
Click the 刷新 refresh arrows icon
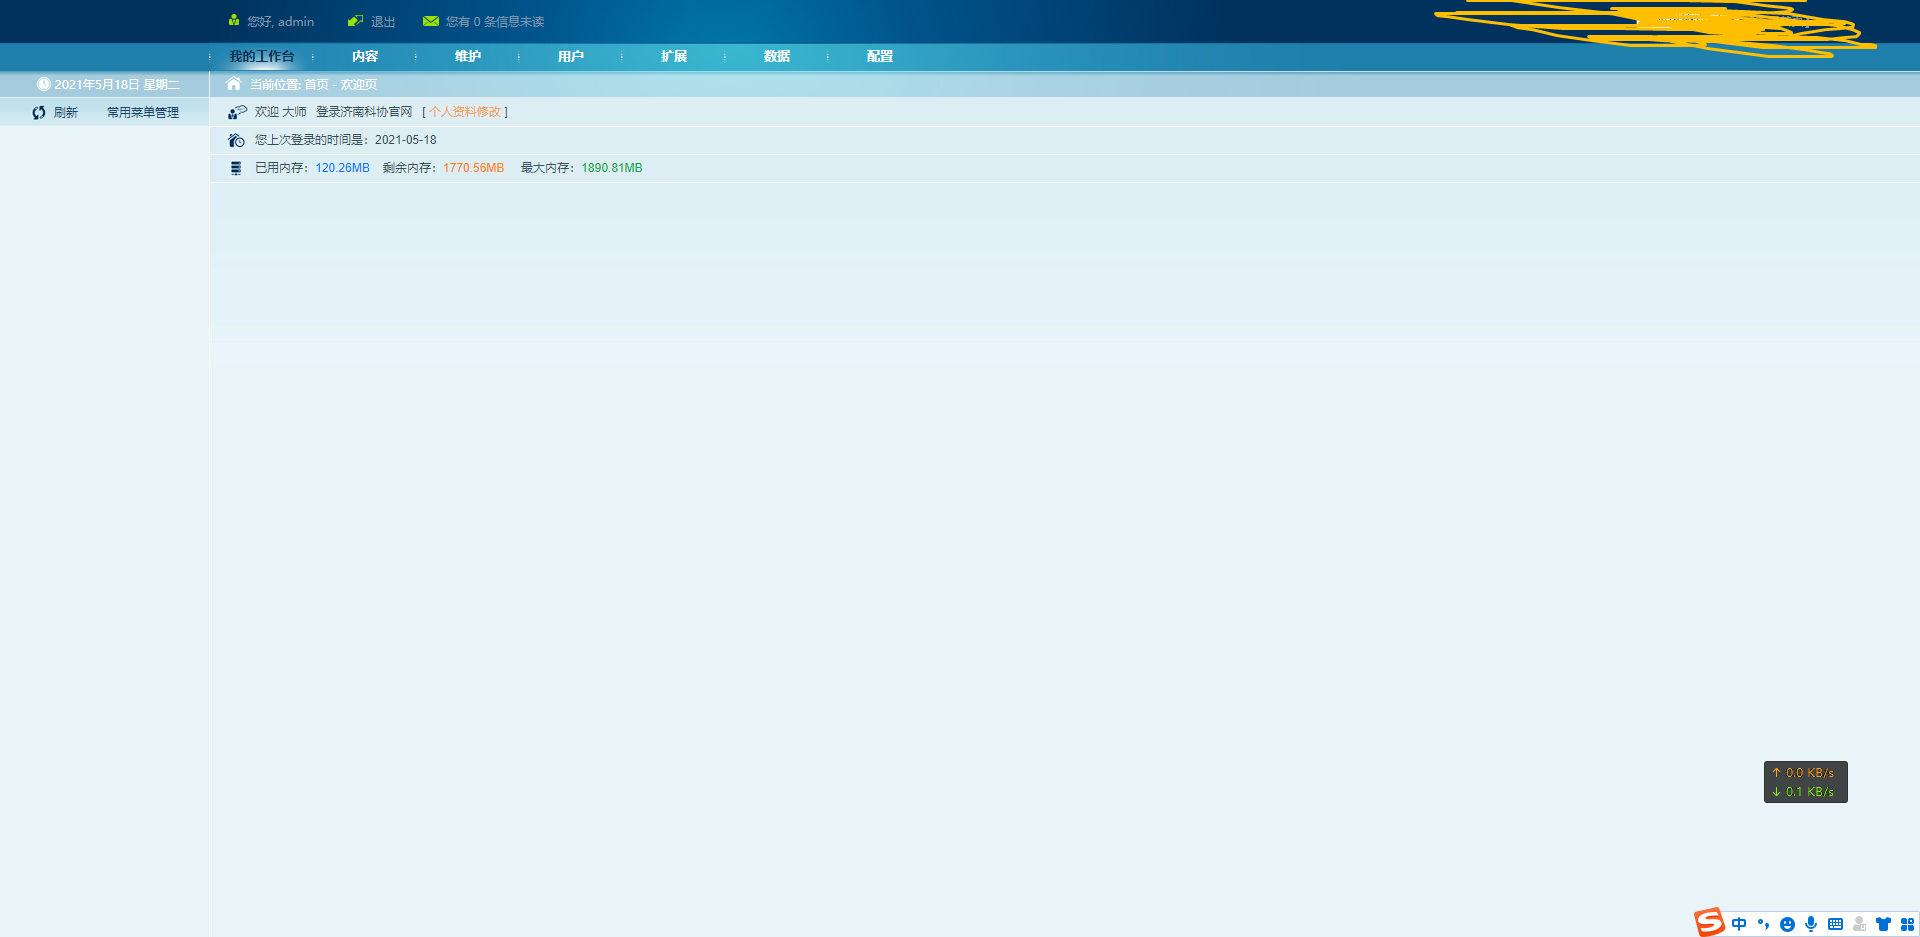pyautogui.click(x=39, y=113)
